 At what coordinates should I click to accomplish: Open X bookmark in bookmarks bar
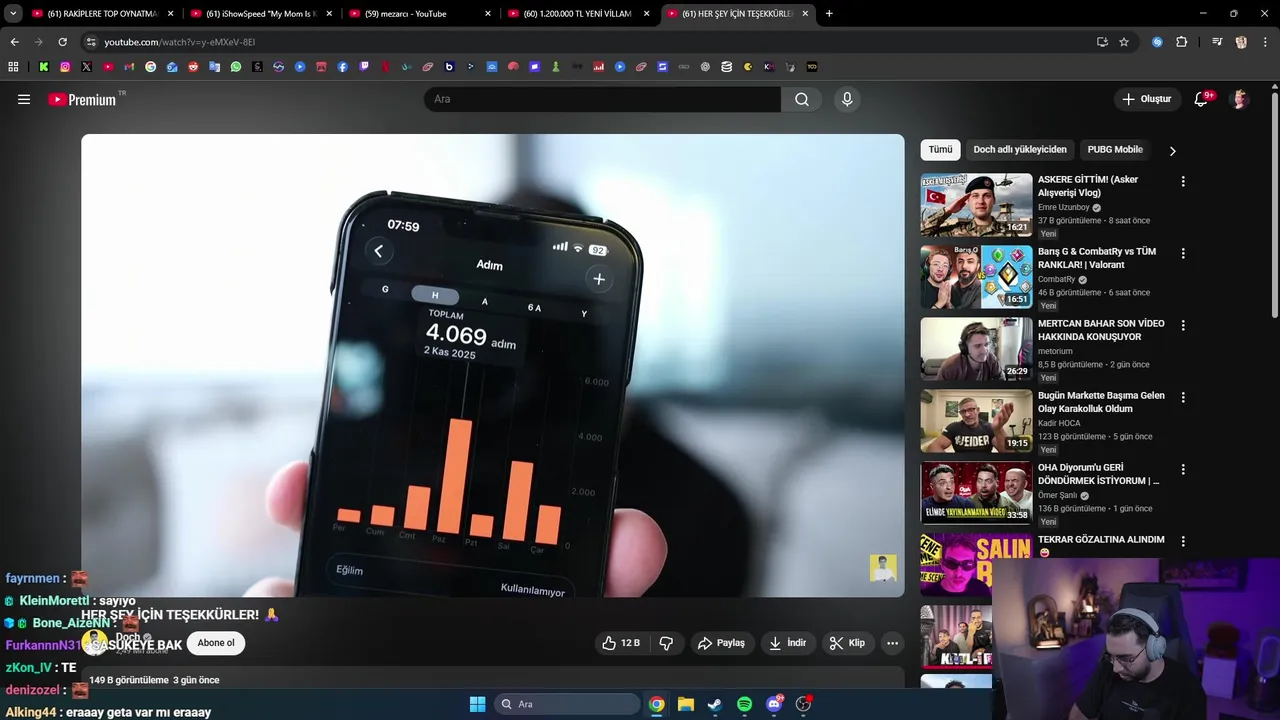tap(86, 67)
